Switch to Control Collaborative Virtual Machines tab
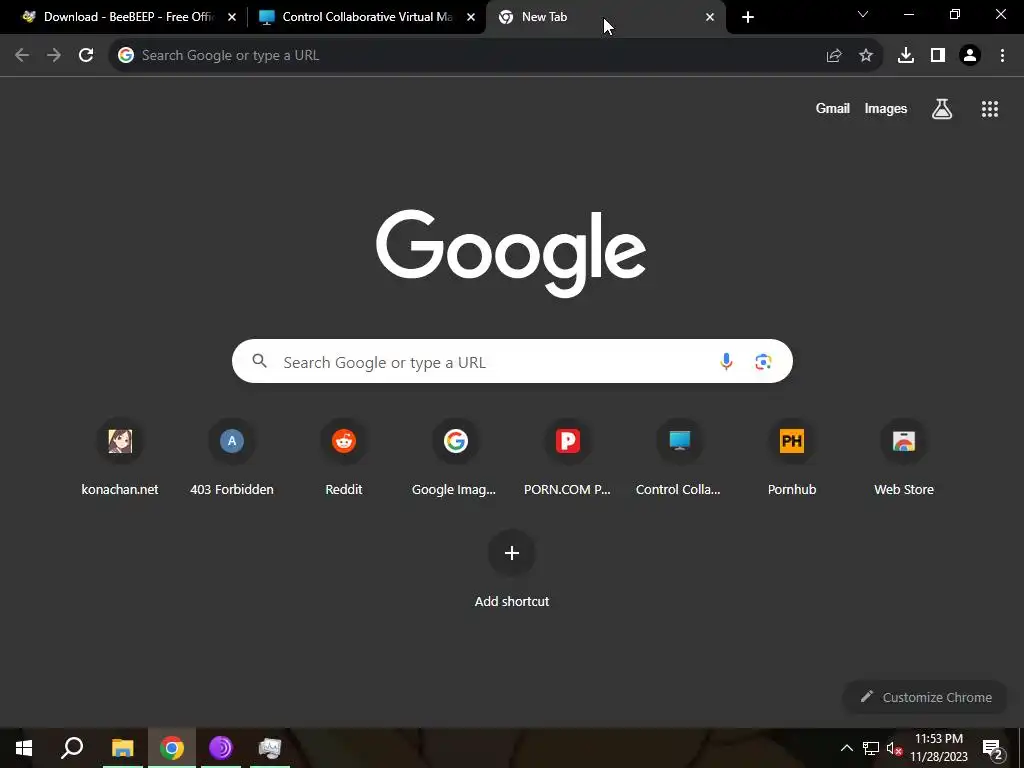 pyautogui.click(x=366, y=17)
